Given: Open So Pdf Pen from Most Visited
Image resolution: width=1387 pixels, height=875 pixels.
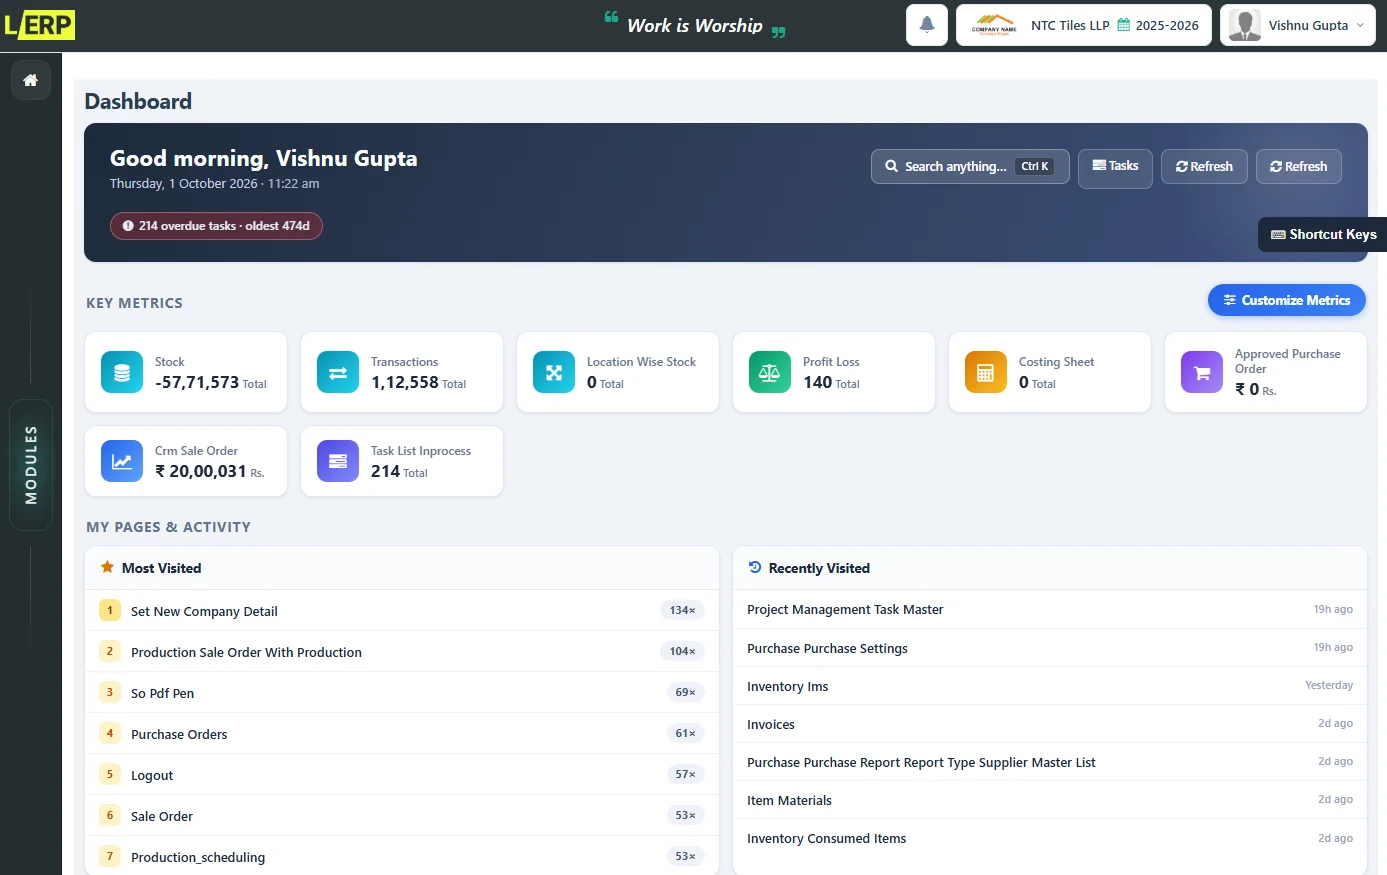Looking at the screenshot, I should click(x=402, y=693).
